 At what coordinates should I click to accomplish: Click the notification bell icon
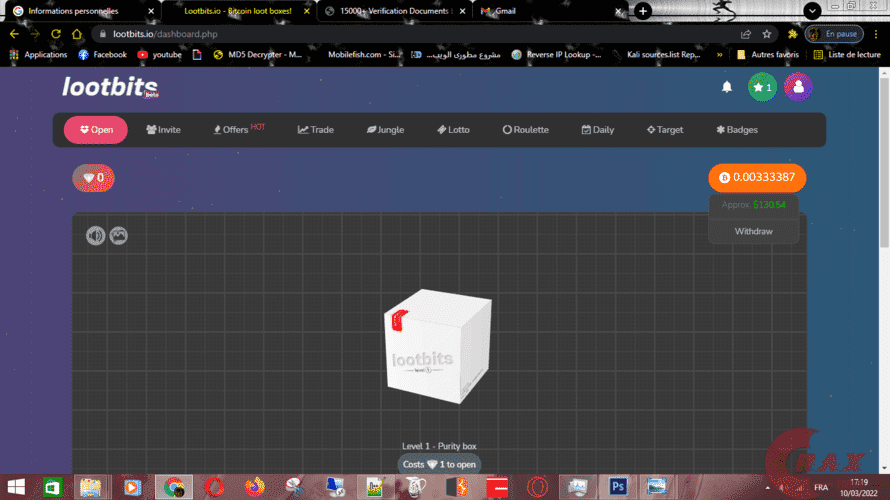tap(727, 88)
